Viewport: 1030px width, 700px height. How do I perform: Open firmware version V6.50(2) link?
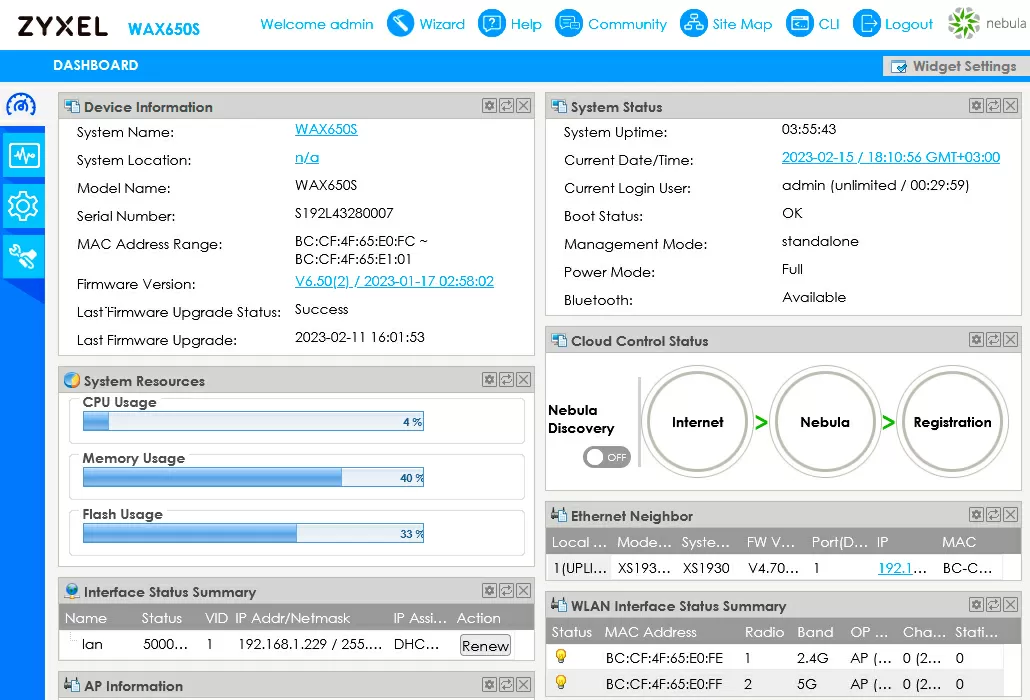click(x=394, y=281)
